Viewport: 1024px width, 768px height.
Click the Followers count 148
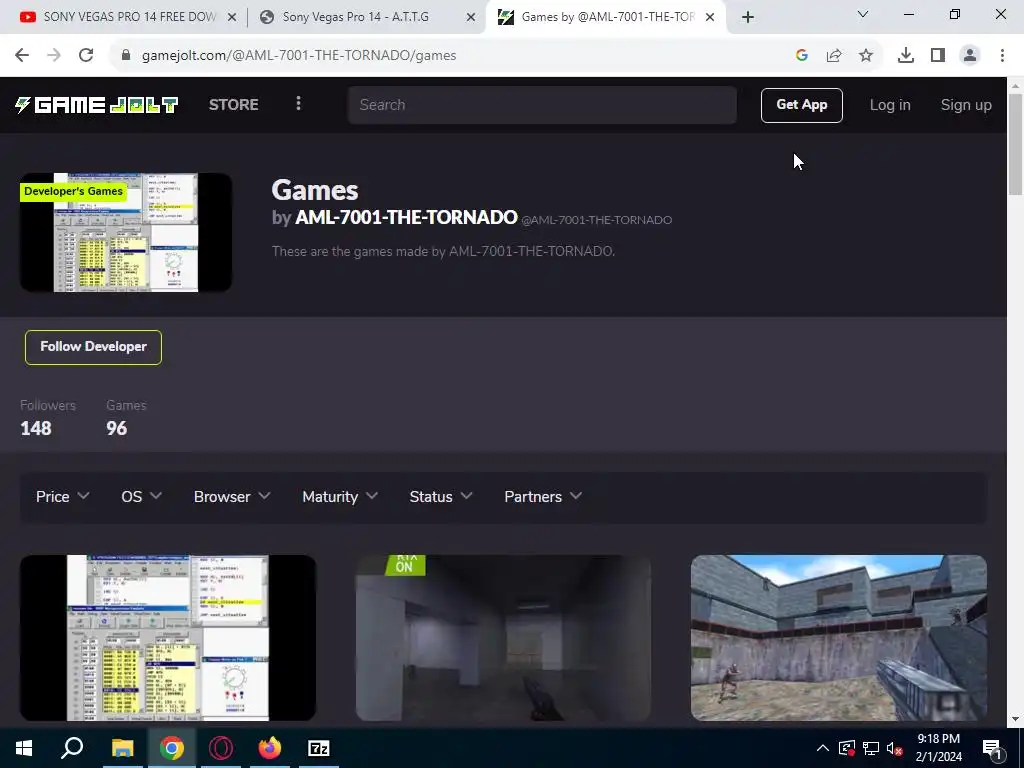pyautogui.click(x=36, y=428)
